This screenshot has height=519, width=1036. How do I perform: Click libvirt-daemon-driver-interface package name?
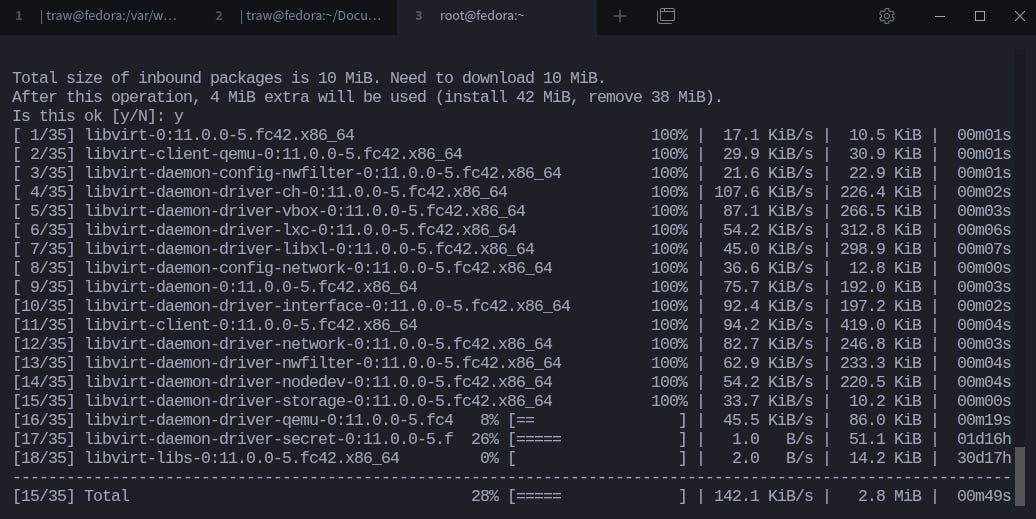328,306
